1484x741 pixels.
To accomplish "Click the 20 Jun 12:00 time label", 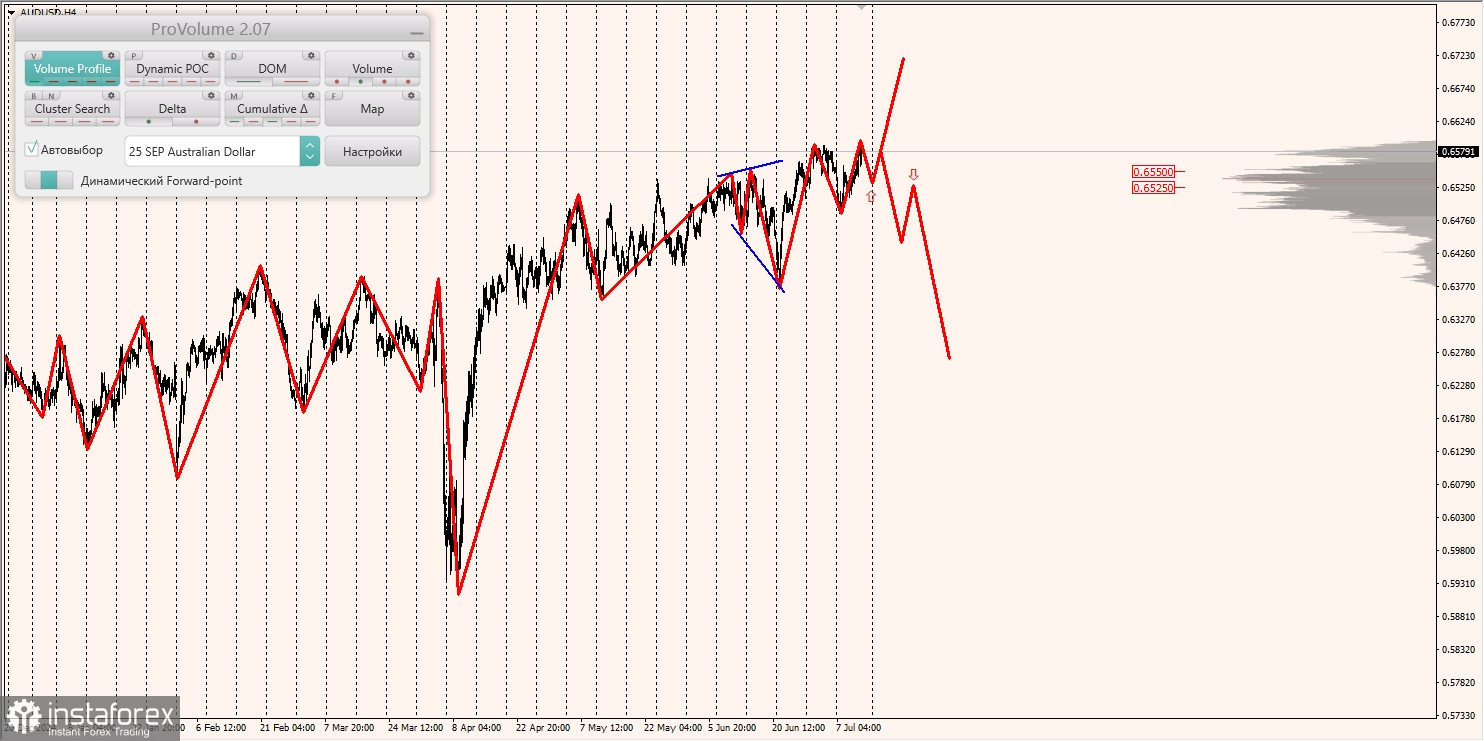I will pos(799,728).
